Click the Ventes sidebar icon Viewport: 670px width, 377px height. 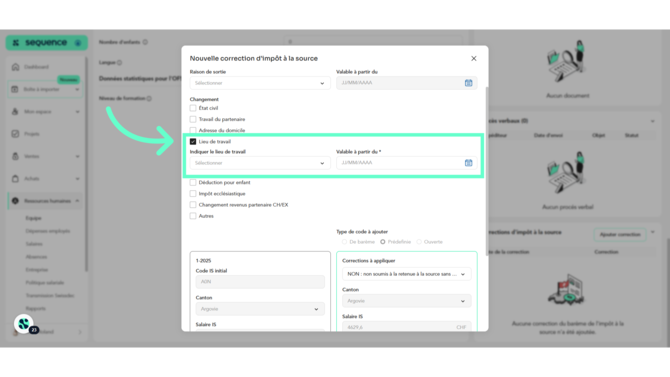point(15,156)
